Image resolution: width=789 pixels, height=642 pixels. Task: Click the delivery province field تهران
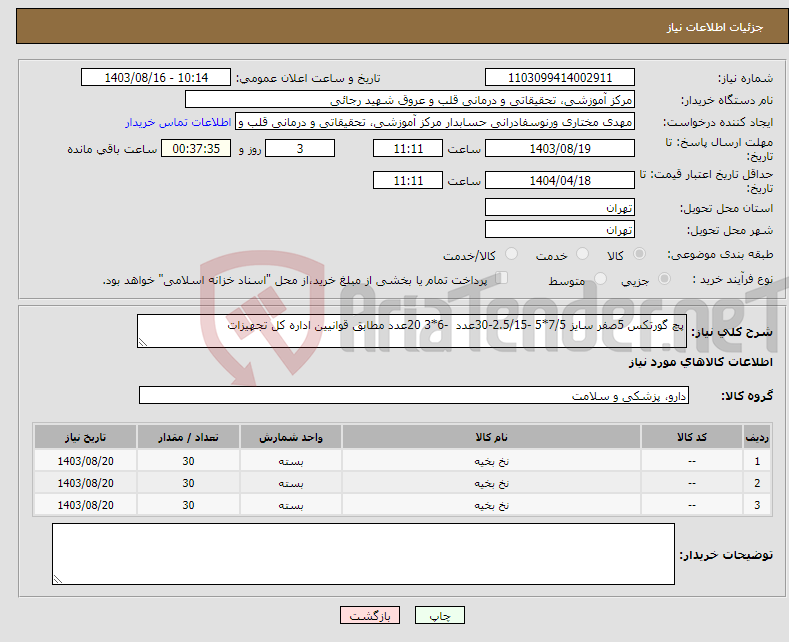pos(560,207)
